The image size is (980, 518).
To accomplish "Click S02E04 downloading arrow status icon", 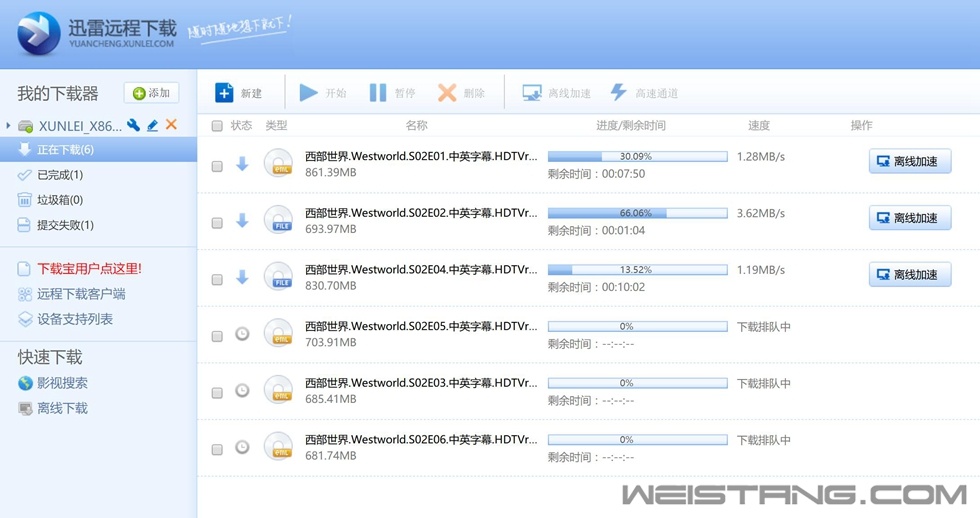I will click(x=242, y=277).
